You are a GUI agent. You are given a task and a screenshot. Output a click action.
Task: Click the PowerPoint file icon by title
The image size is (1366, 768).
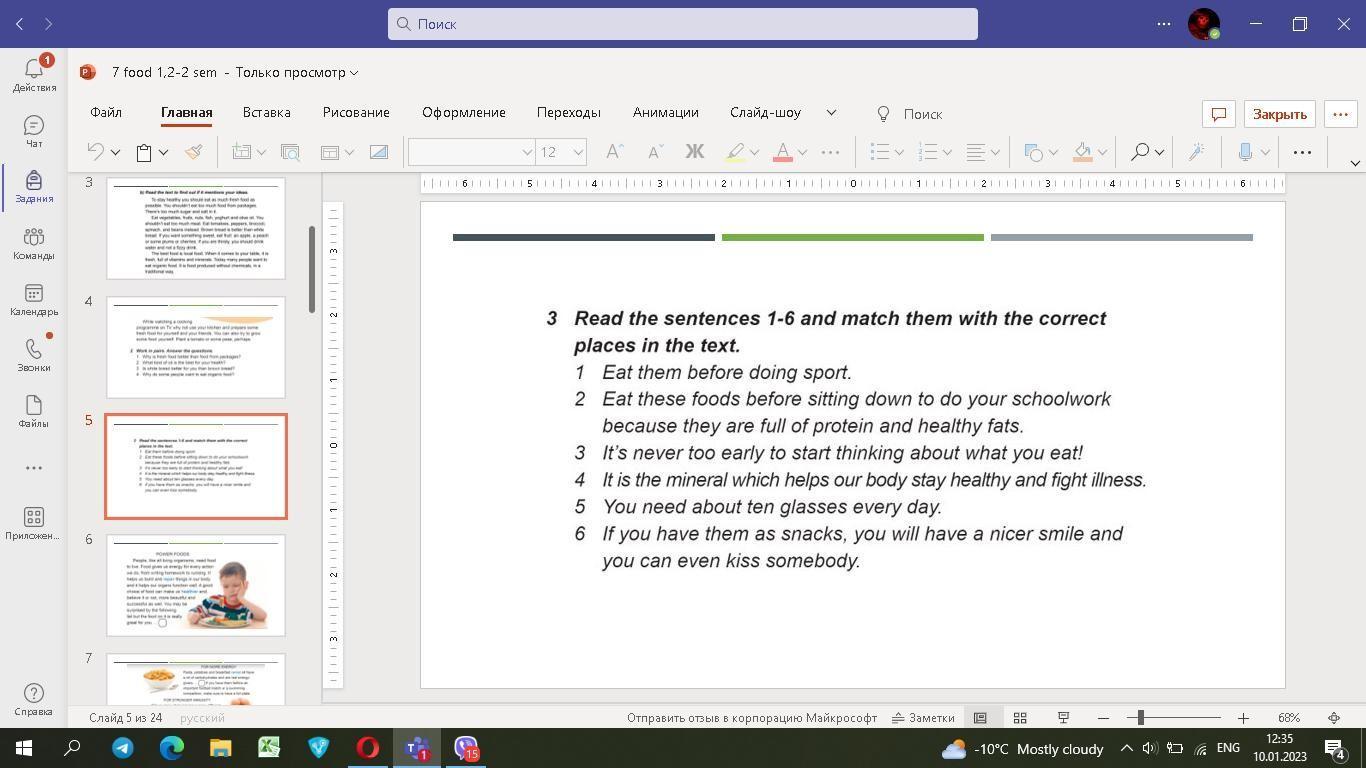88,72
